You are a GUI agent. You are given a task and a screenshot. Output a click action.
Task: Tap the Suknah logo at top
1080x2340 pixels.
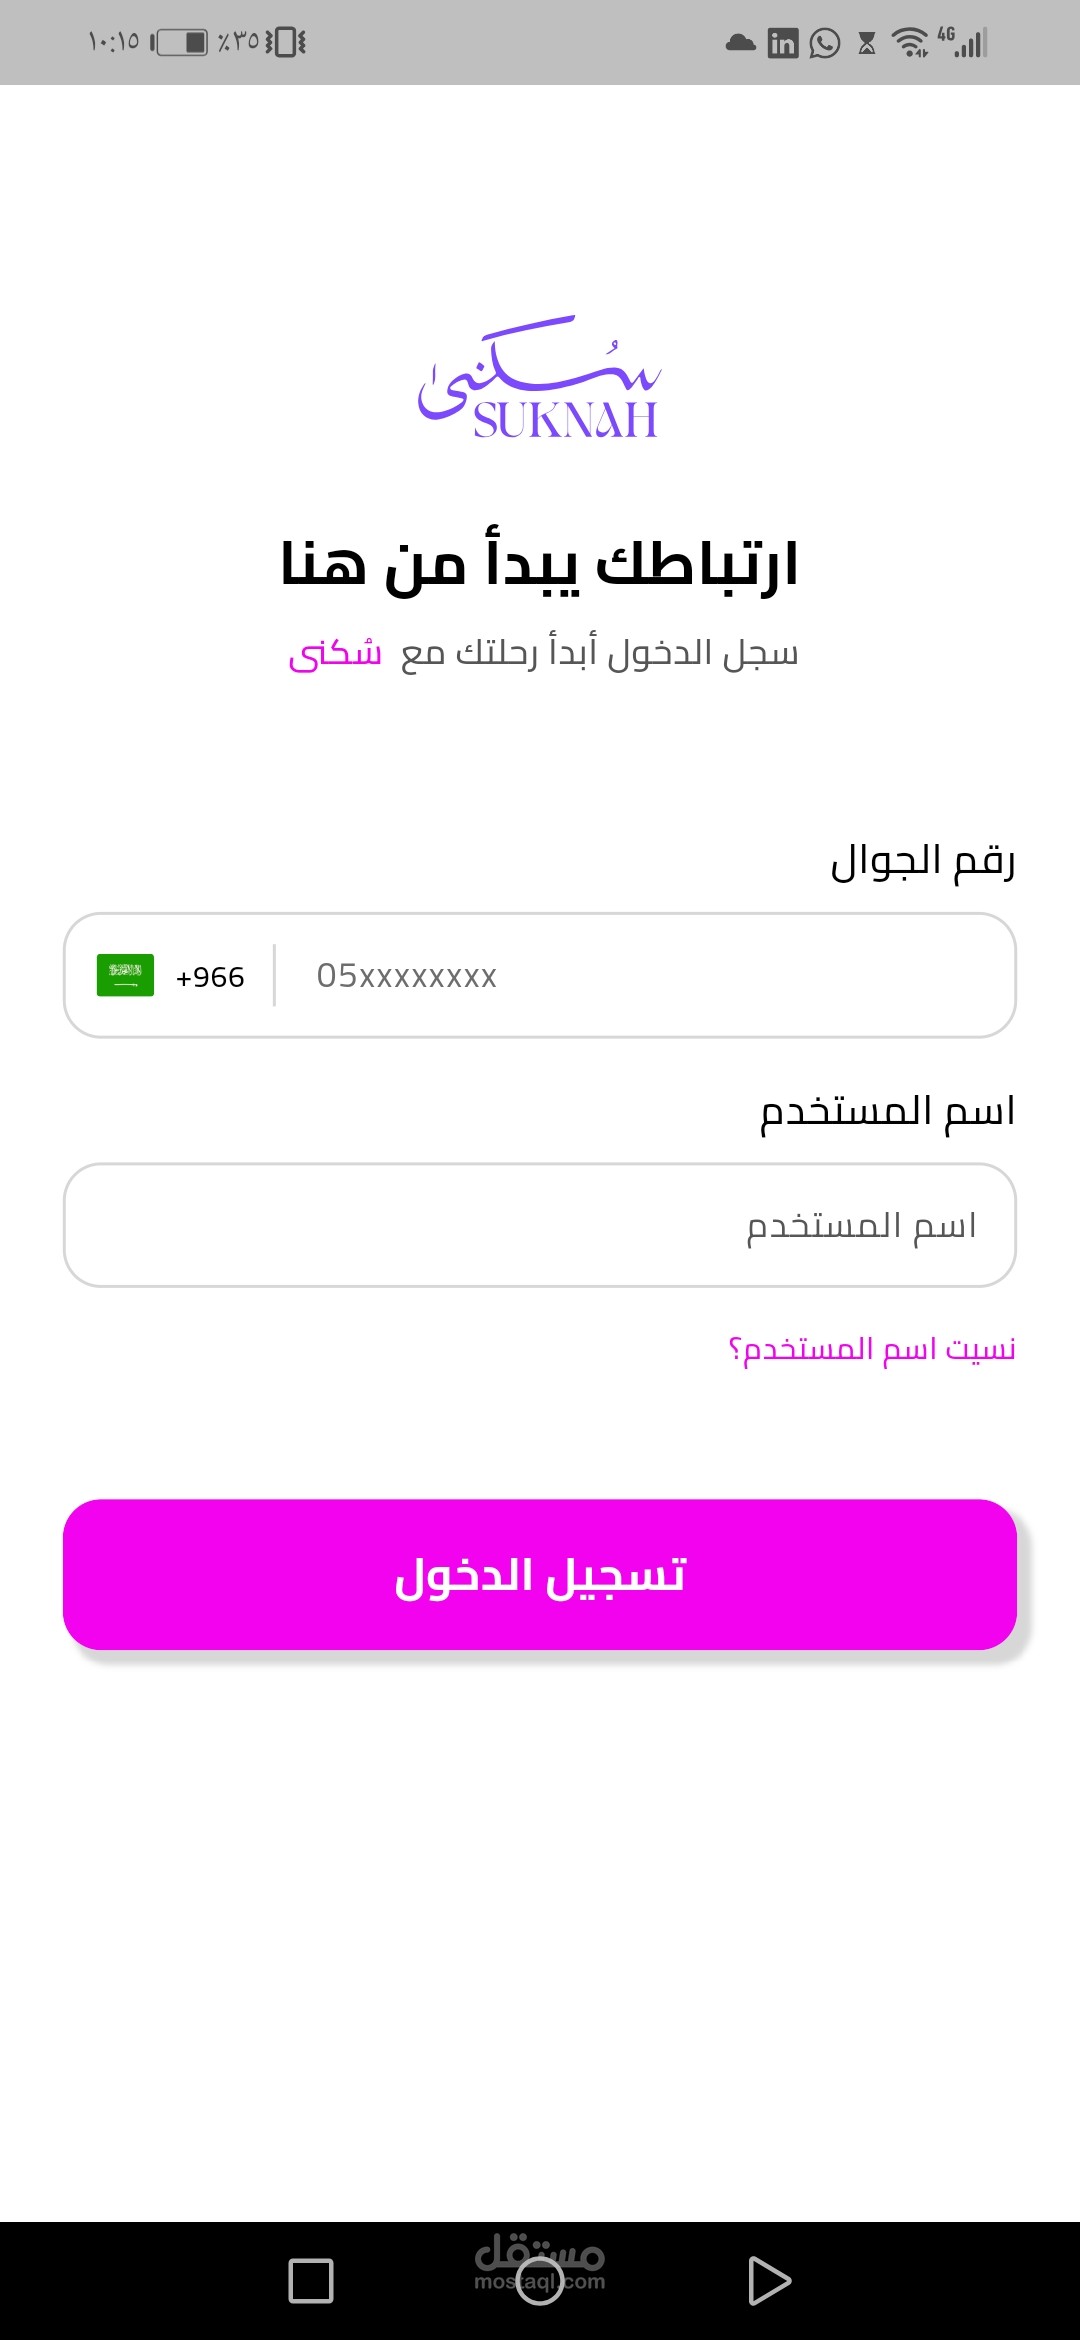pos(540,380)
